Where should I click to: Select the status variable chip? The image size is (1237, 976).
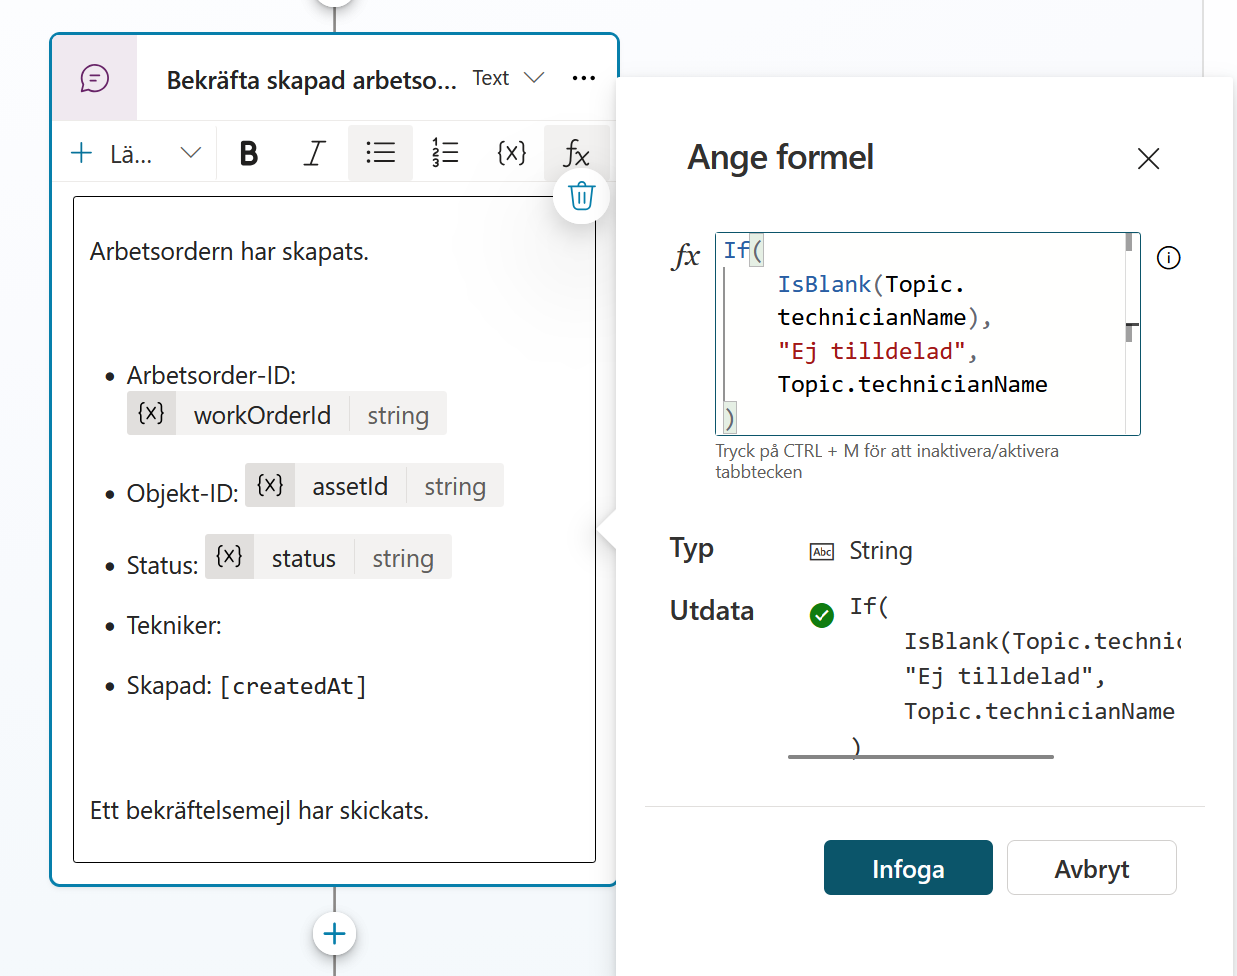pos(328,557)
